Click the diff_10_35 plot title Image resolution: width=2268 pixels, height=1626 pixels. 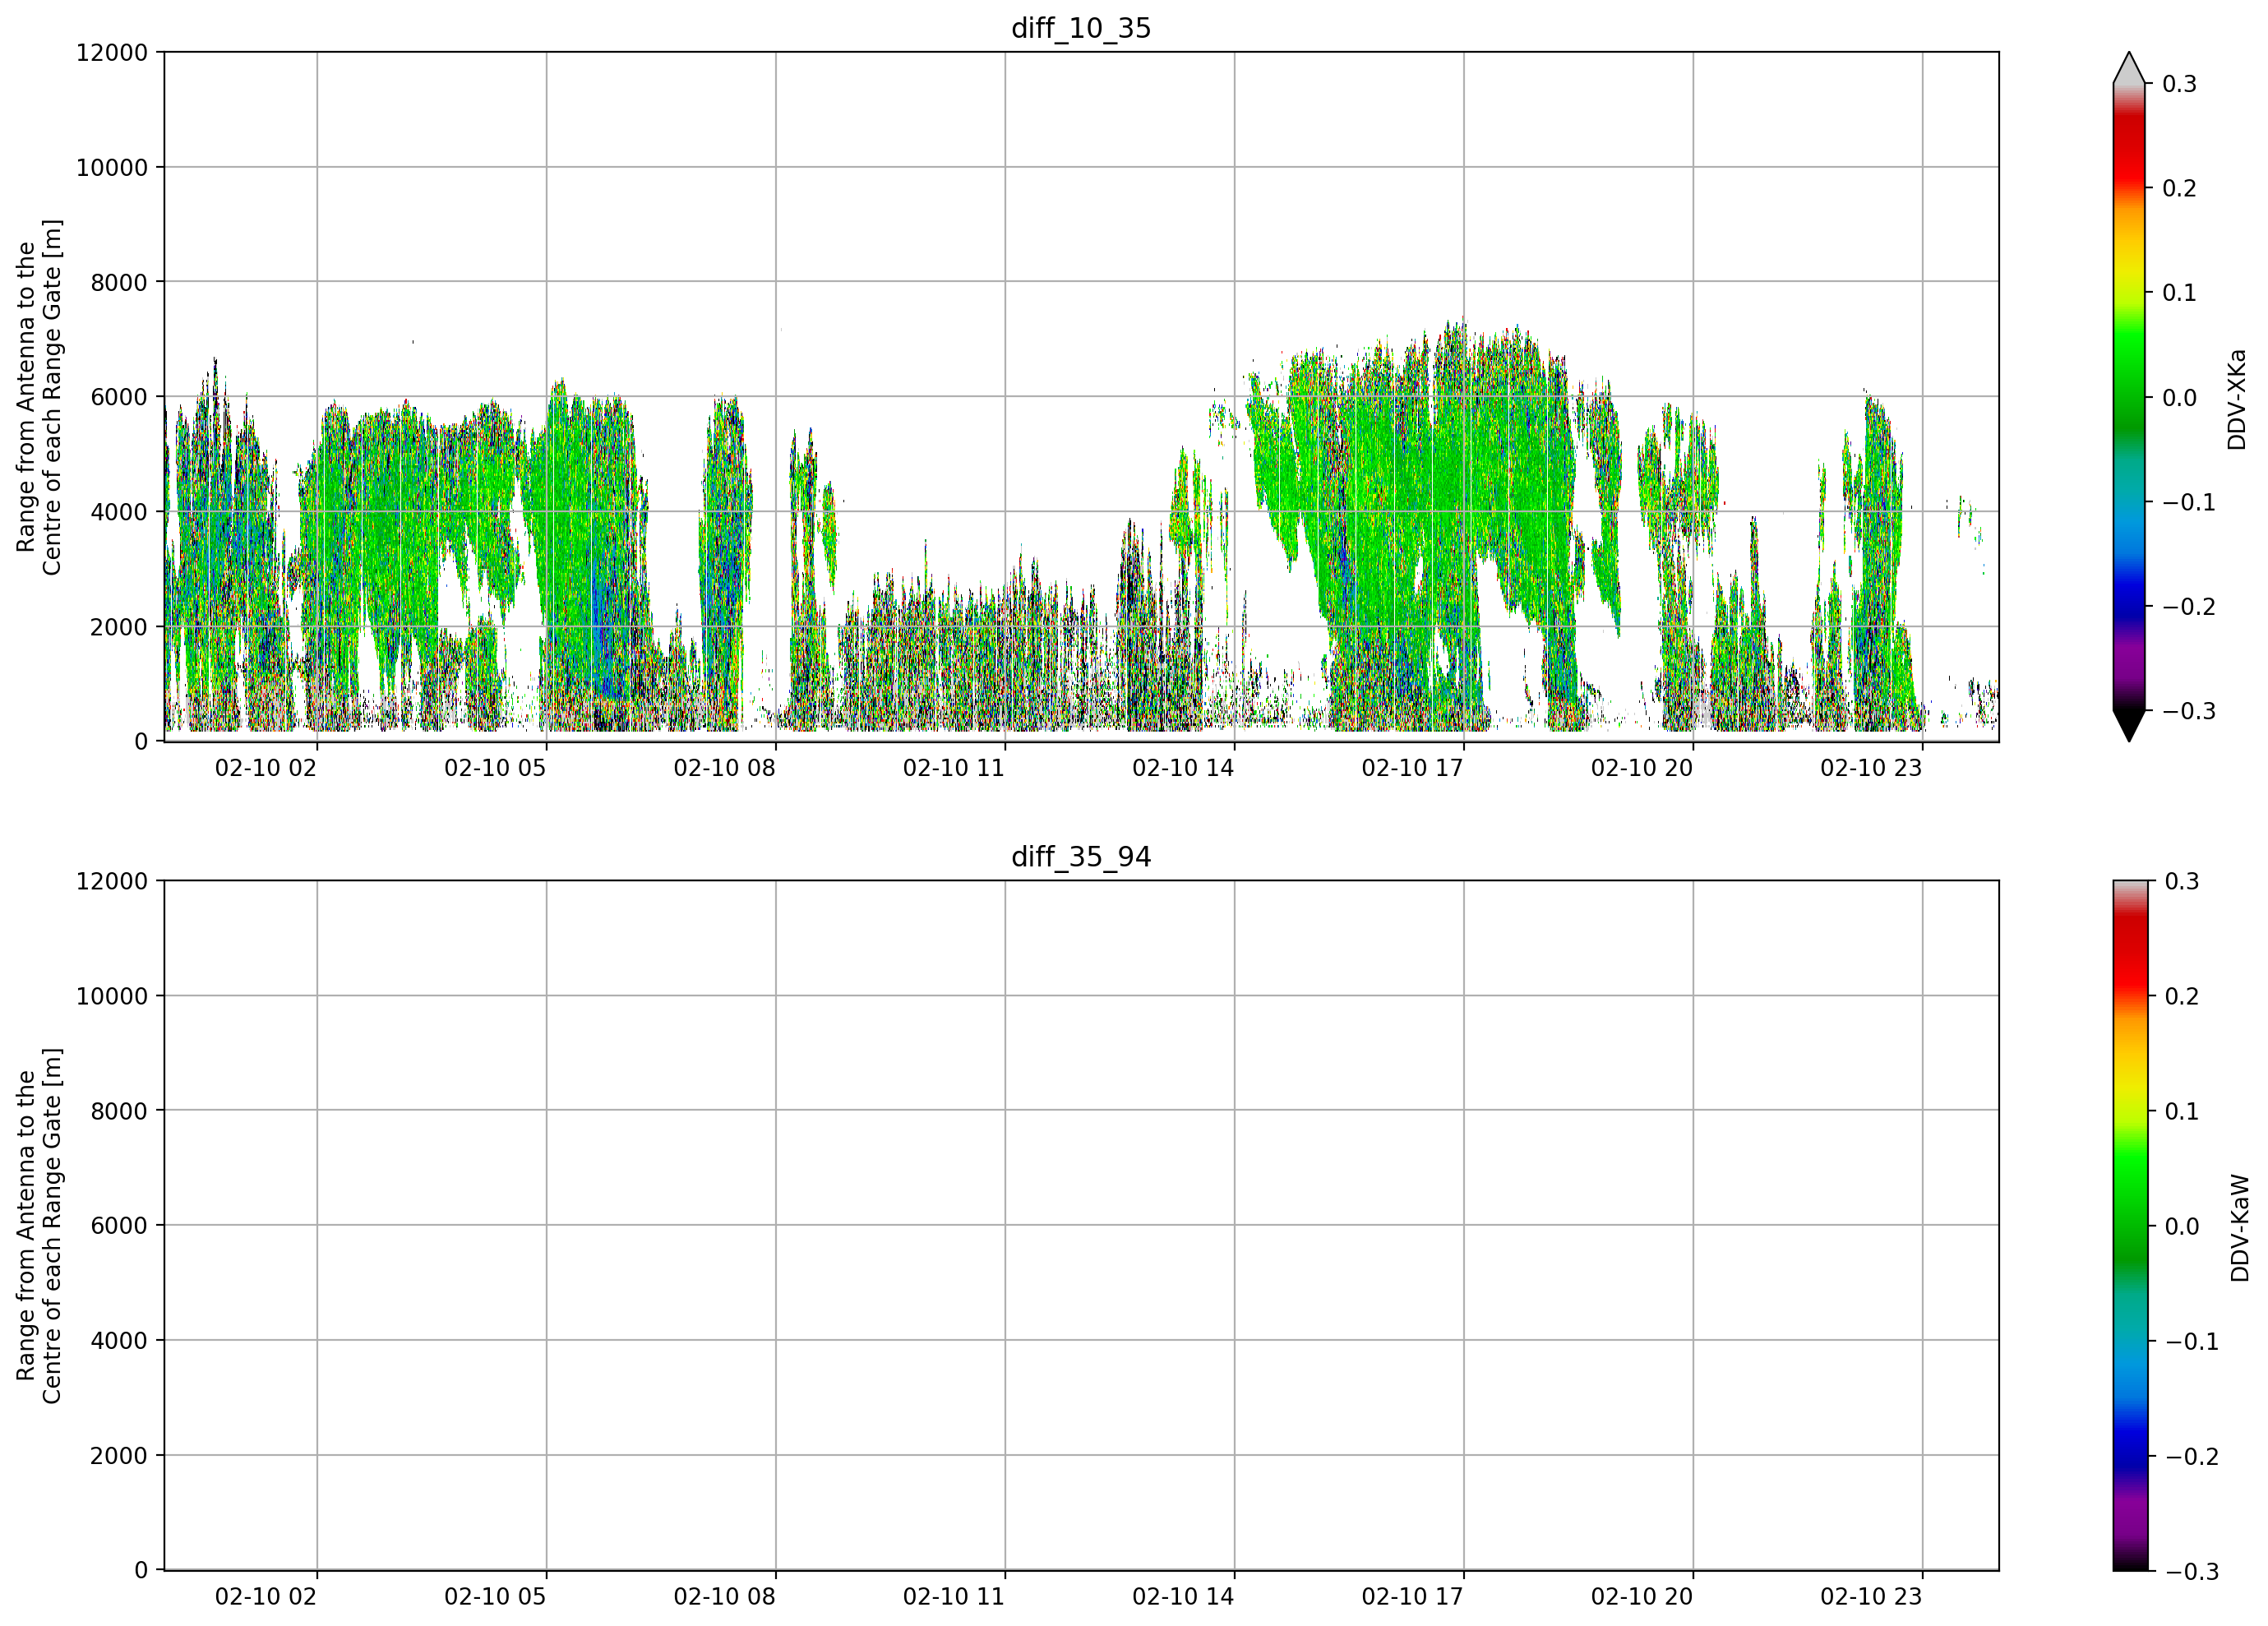1081,28
